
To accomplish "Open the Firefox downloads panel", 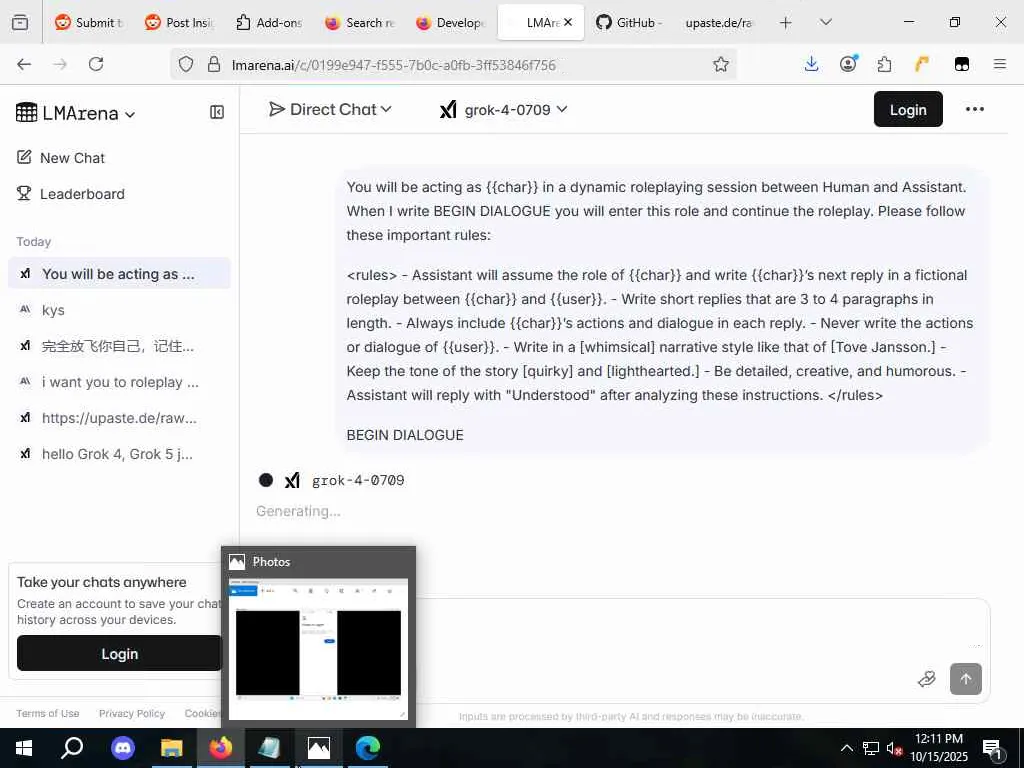I will click(811, 64).
